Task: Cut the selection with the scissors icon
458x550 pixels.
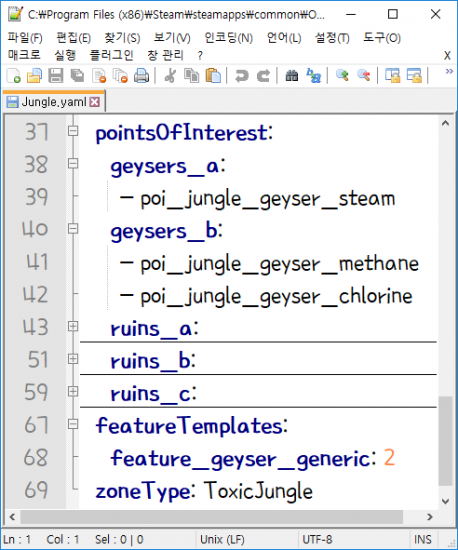Action: point(170,75)
